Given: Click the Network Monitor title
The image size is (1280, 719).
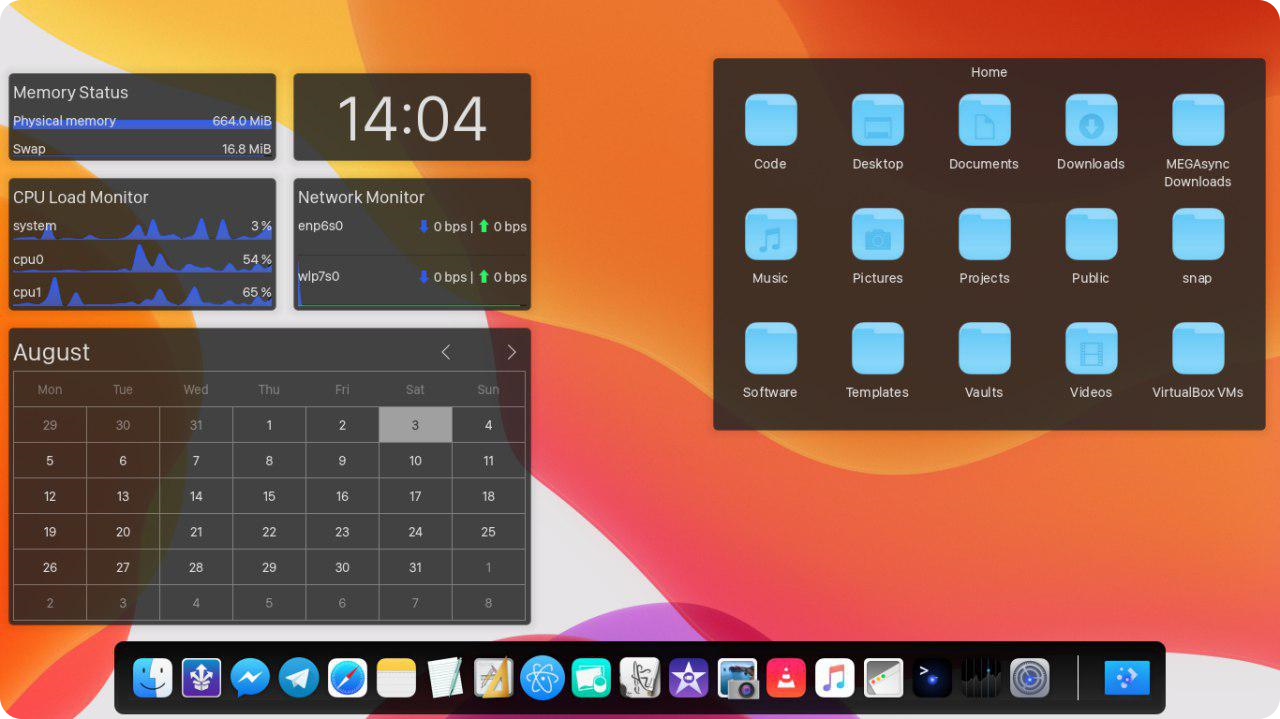Looking at the screenshot, I should [x=361, y=197].
